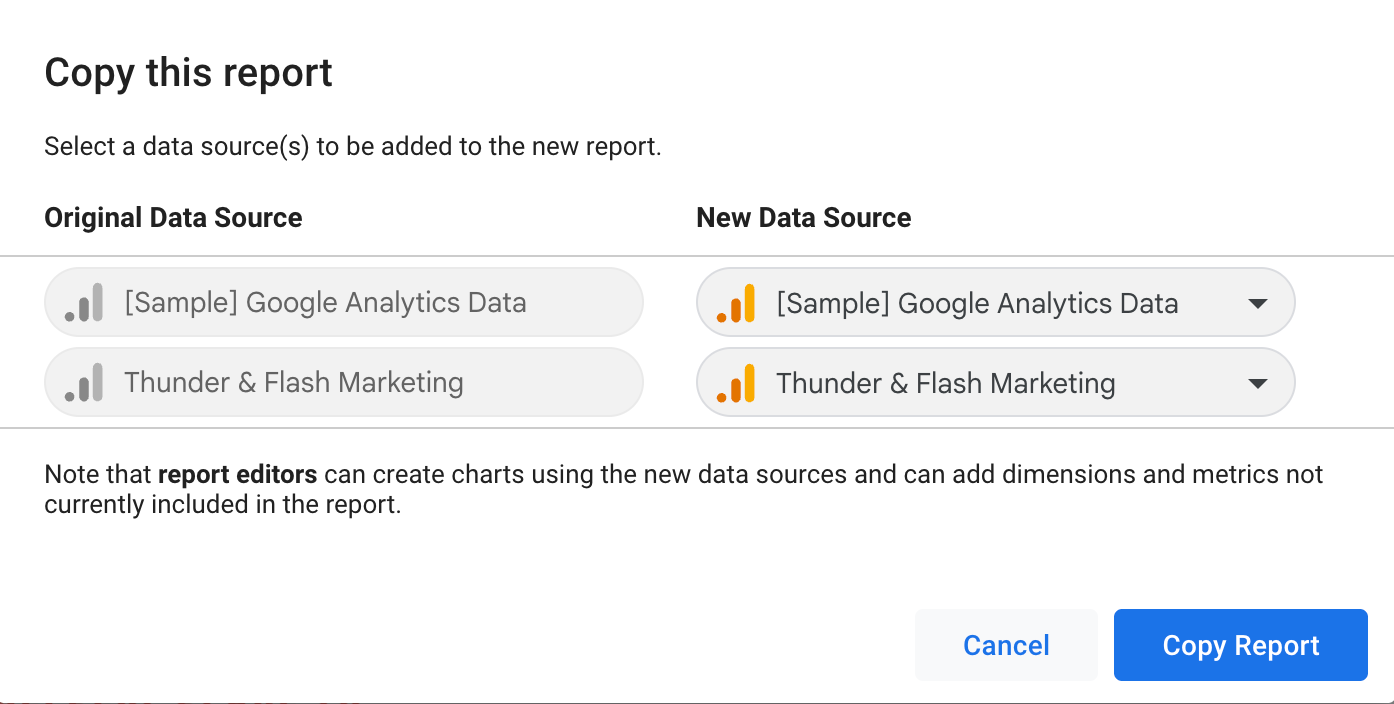This screenshot has height=704, width=1394.
Task: Open the new [Sample] Google Analytics Data source selector
Action: 996,302
